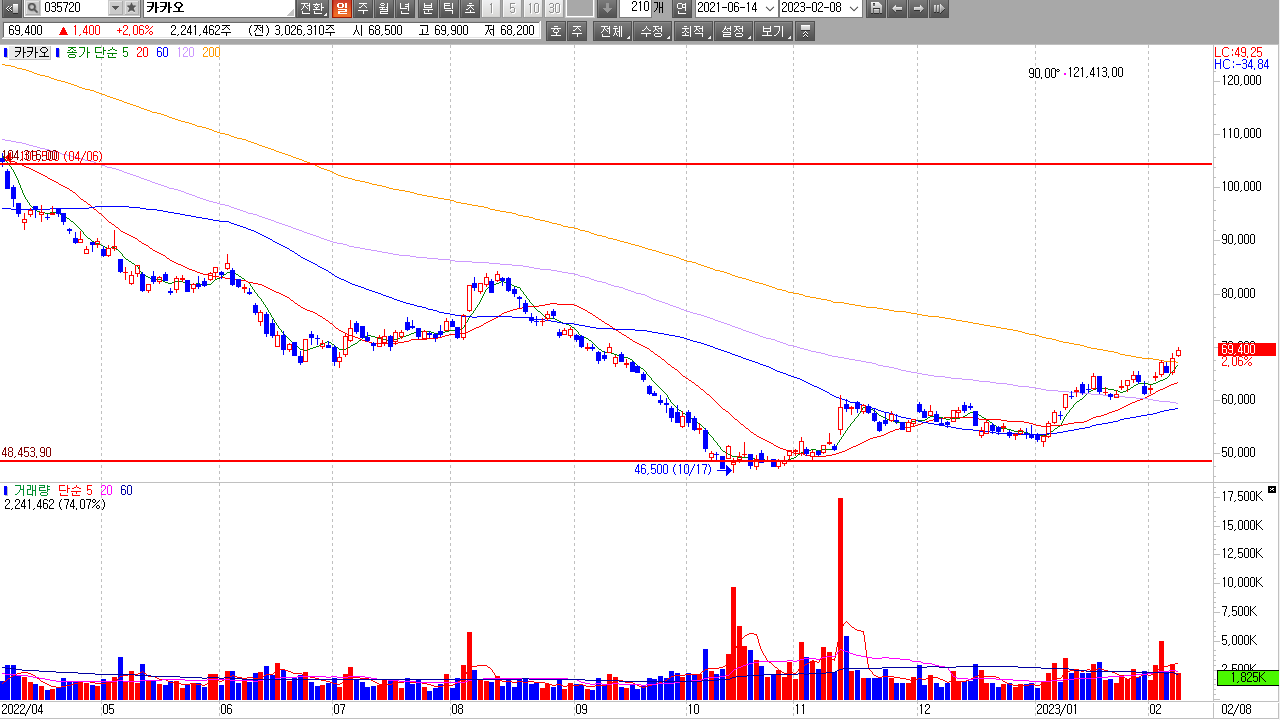Click the 연 toggle next to count

coord(681,8)
